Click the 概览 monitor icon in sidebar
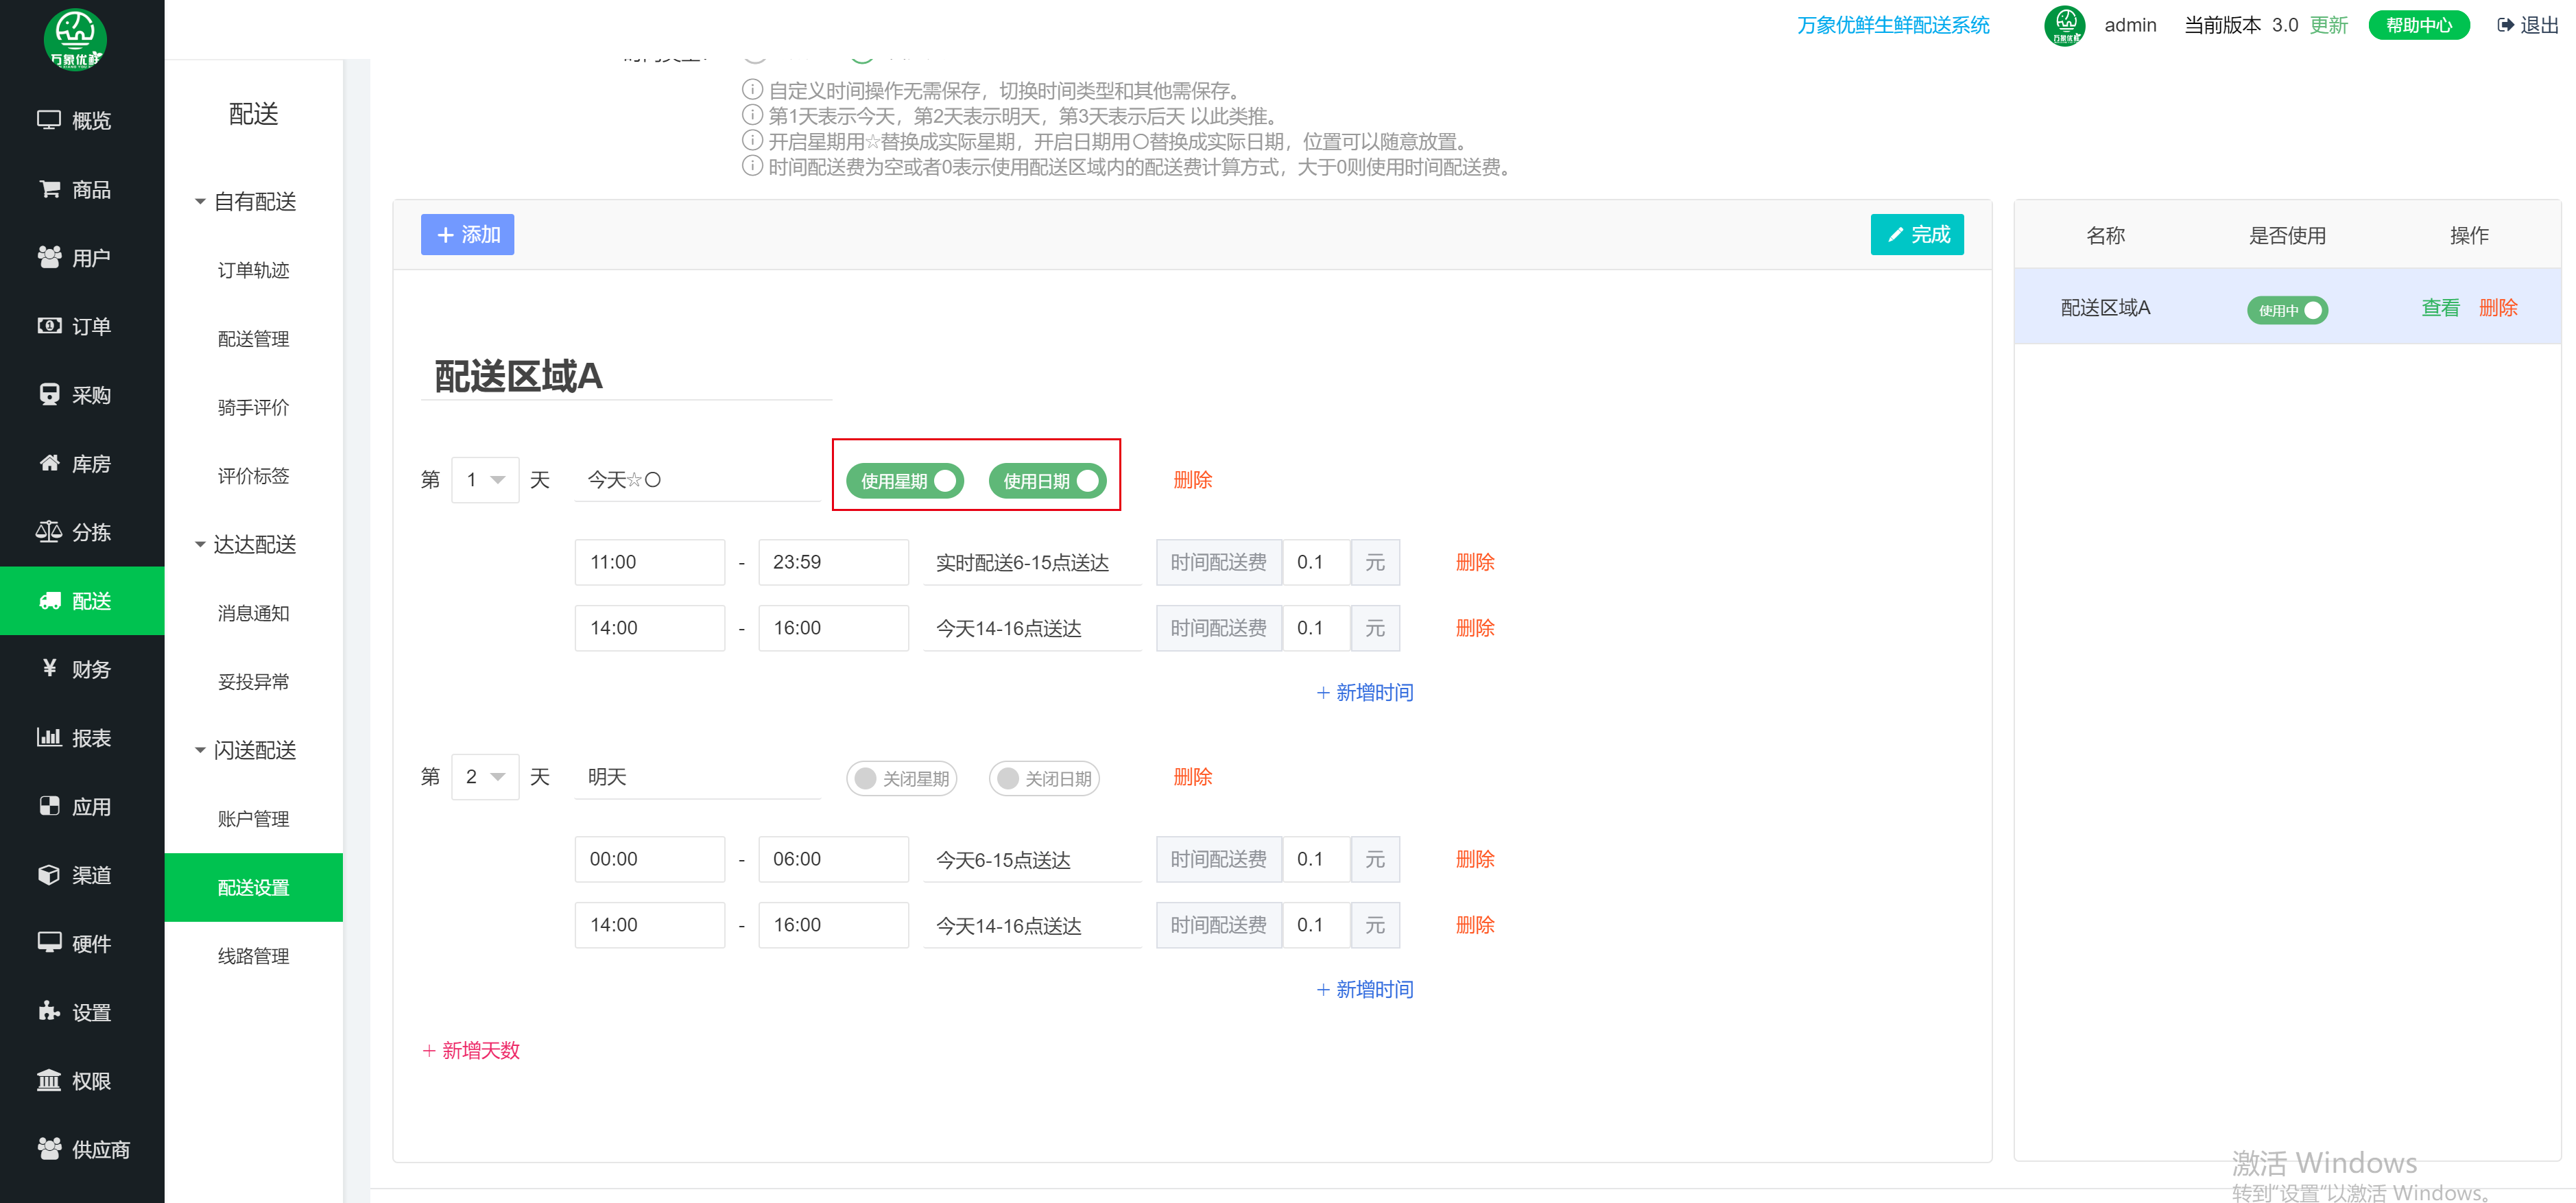Viewport: 2576px width, 1203px height. click(48, 120)
